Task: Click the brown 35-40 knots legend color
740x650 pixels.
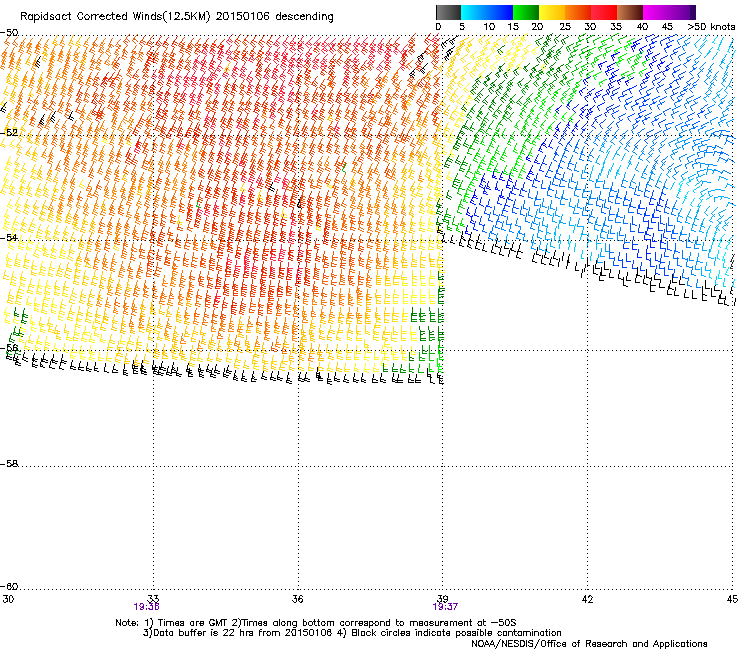Action: (630, 12)
